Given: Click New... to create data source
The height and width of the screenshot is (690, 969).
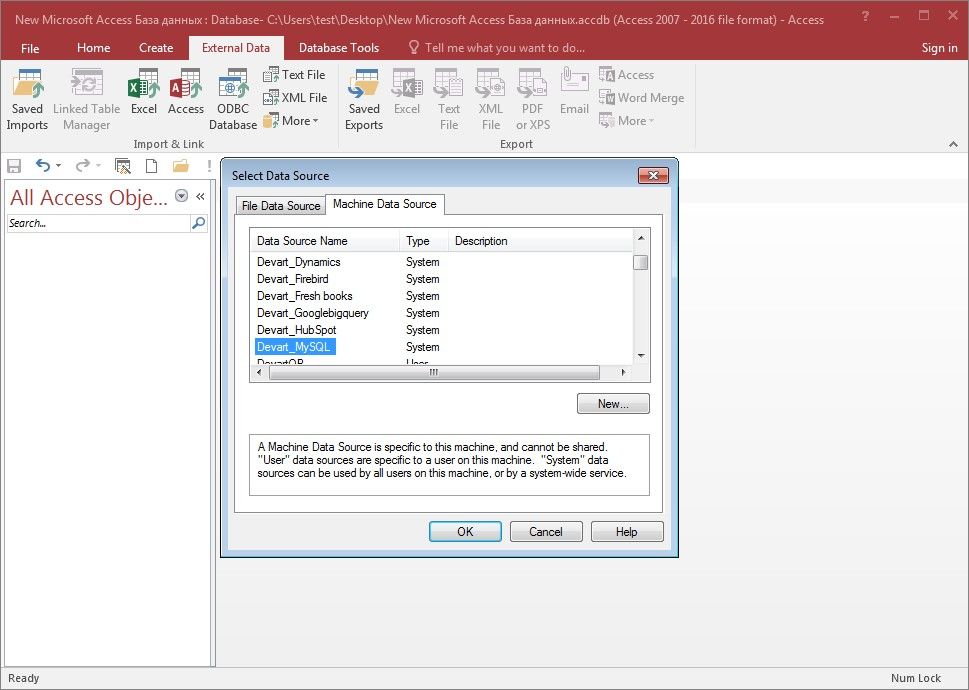Looking at the screenshot, I should [x=613, y=404].
